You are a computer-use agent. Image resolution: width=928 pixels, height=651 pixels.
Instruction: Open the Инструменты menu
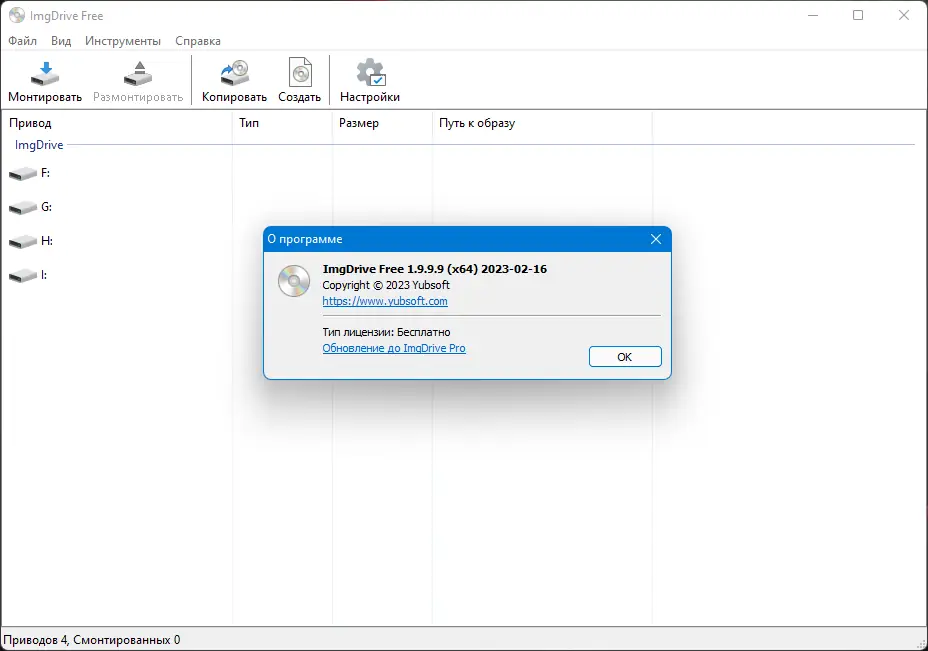tap(123, 41)
